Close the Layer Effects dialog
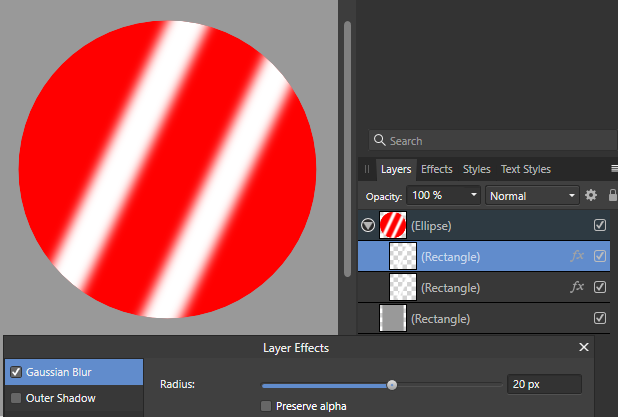Screen dimensions: 618x417 point(584,347)
